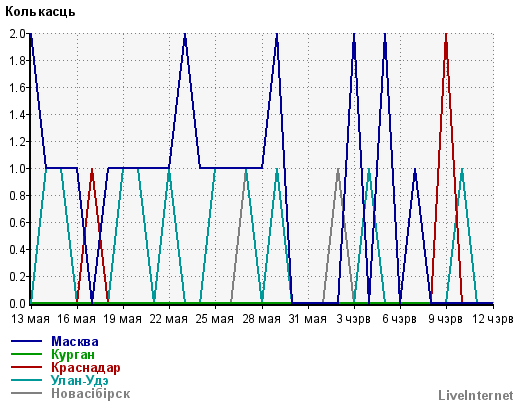Click the Масква legend label
This screenshot has height=405, width=520.
(x=75, y=341)
